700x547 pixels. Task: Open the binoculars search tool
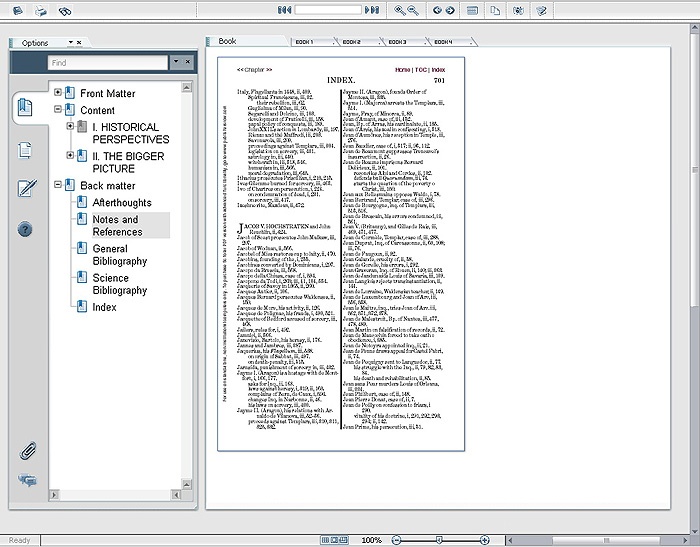coord(65,11)
